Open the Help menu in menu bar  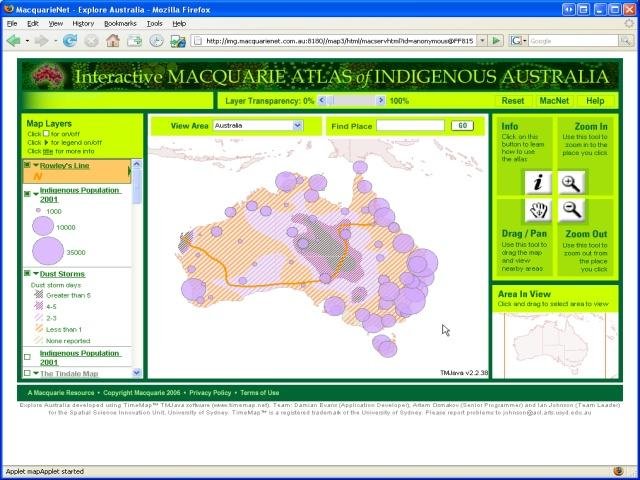pos(179,24)
